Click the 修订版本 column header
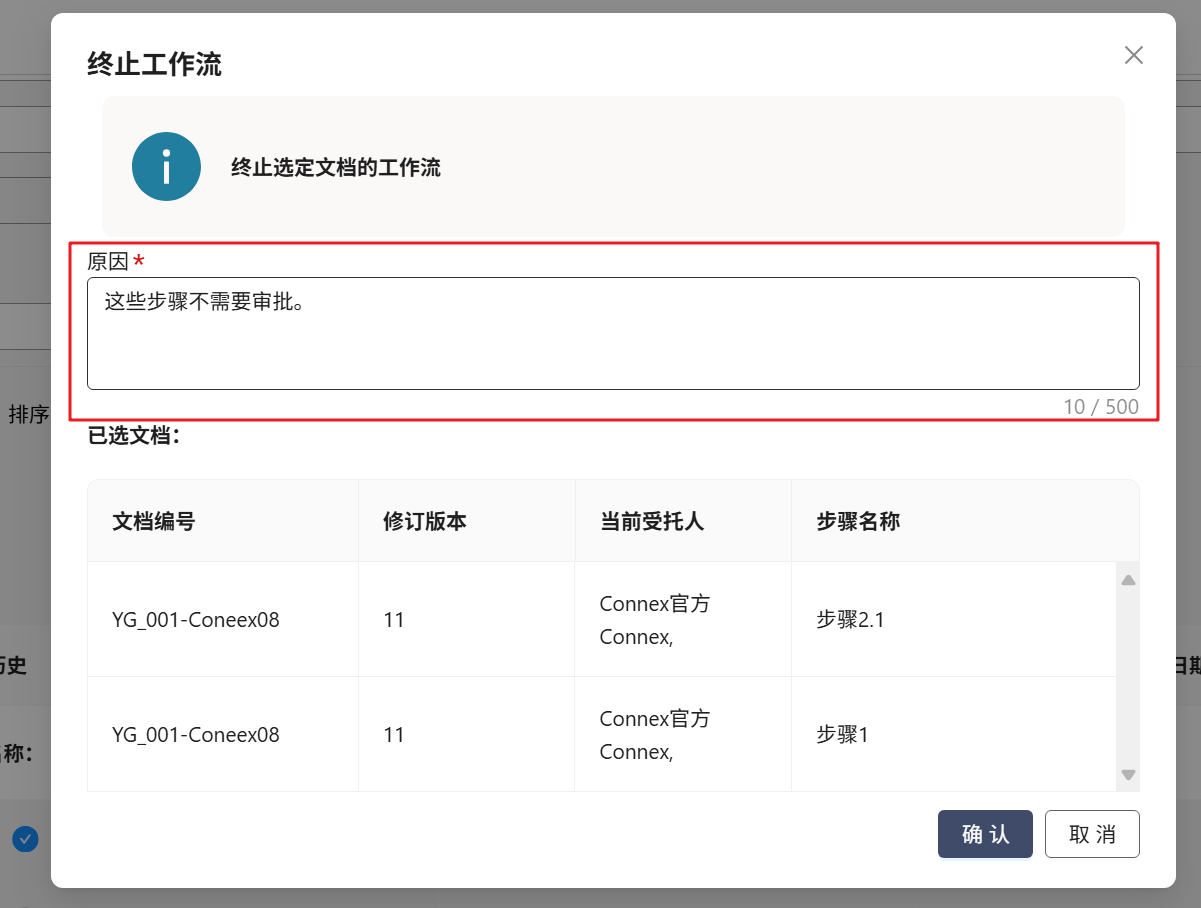This screenshot has width=1201, height=908. (x=424, y=521)
